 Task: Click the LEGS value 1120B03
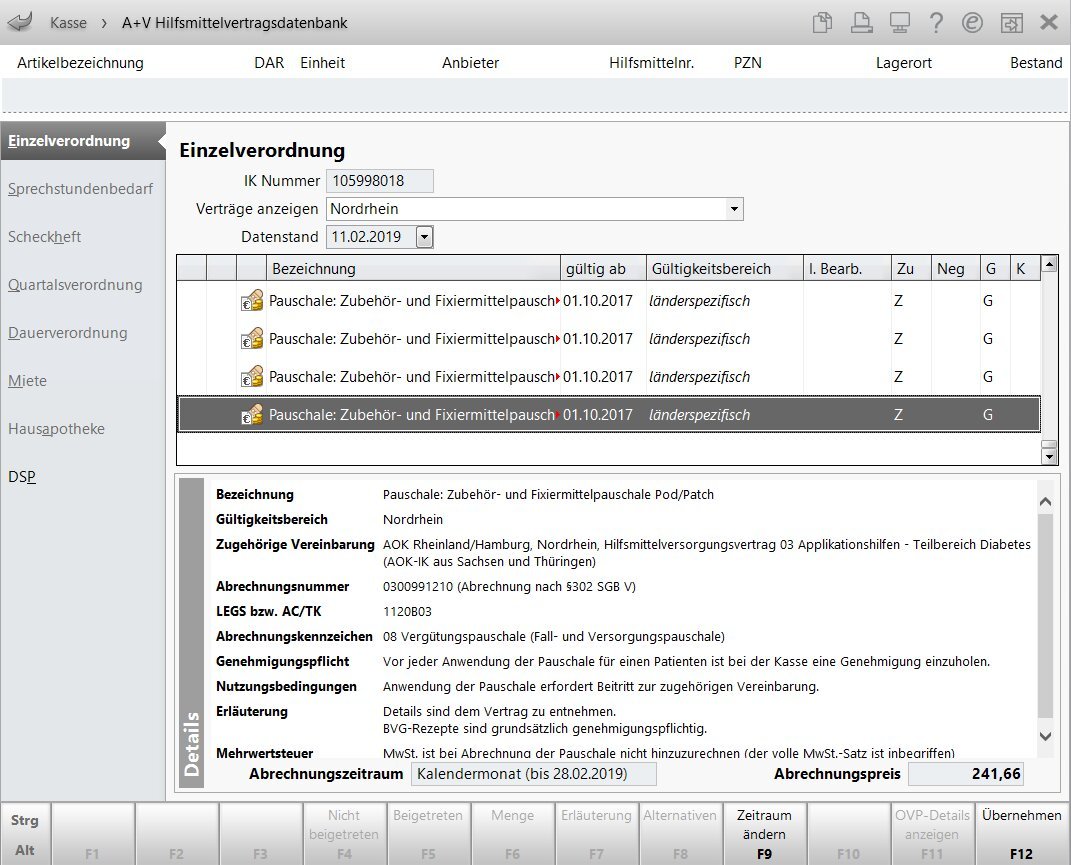point(407,612)
